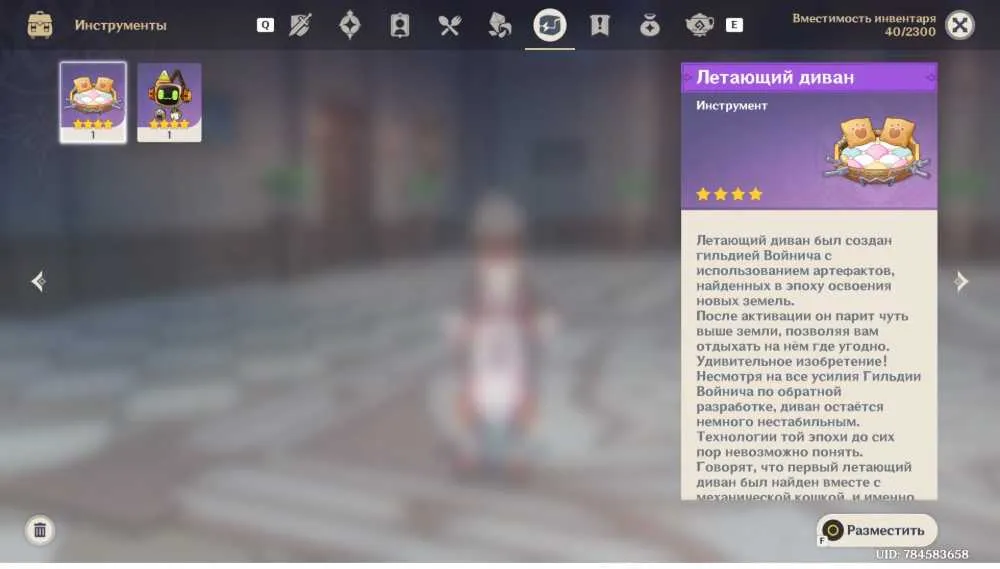Click the backpack inventory icon

(x=40, y=25)
